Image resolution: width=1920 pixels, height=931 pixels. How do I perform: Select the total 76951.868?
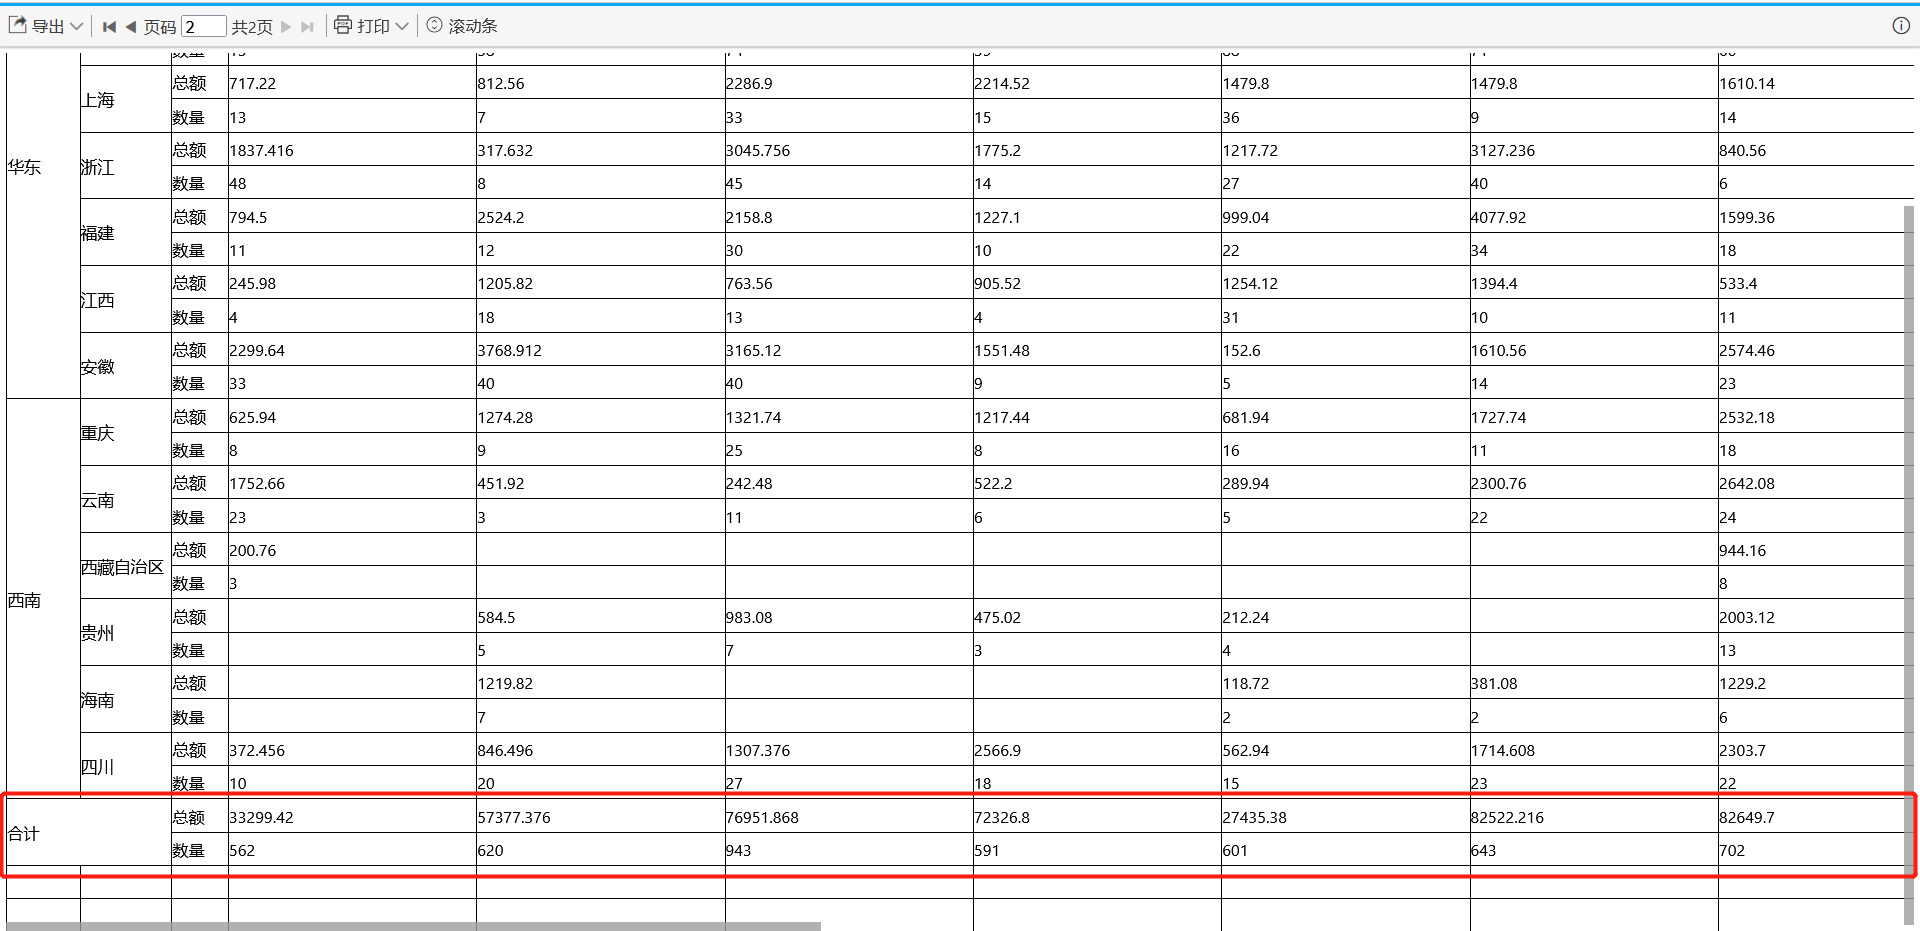pyautogui.click(x=763, y=818)
